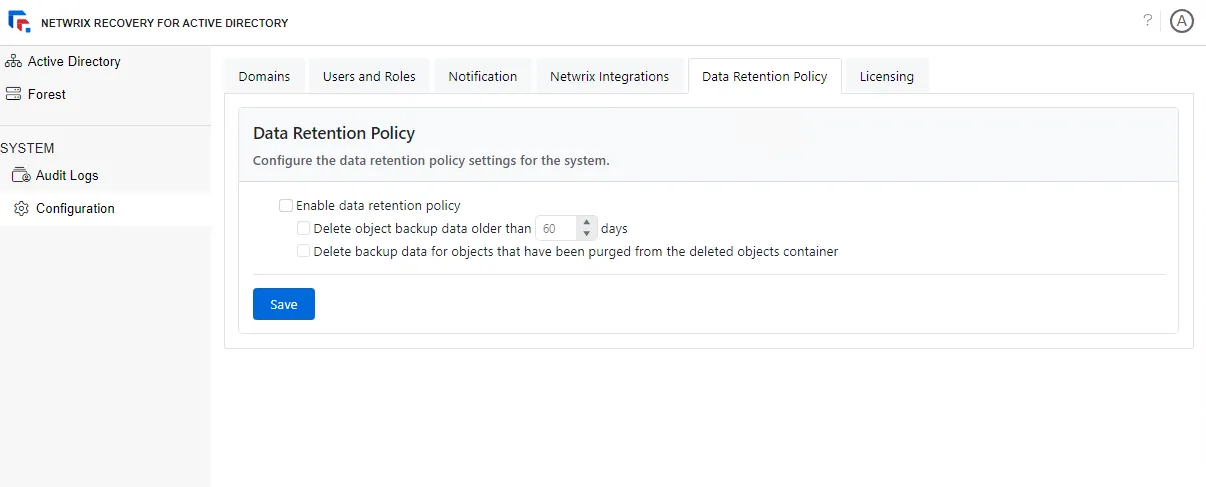Switch to the Users and Roles tab
1206x487 pixels.
pyautogui.click(x=369, y=76)
